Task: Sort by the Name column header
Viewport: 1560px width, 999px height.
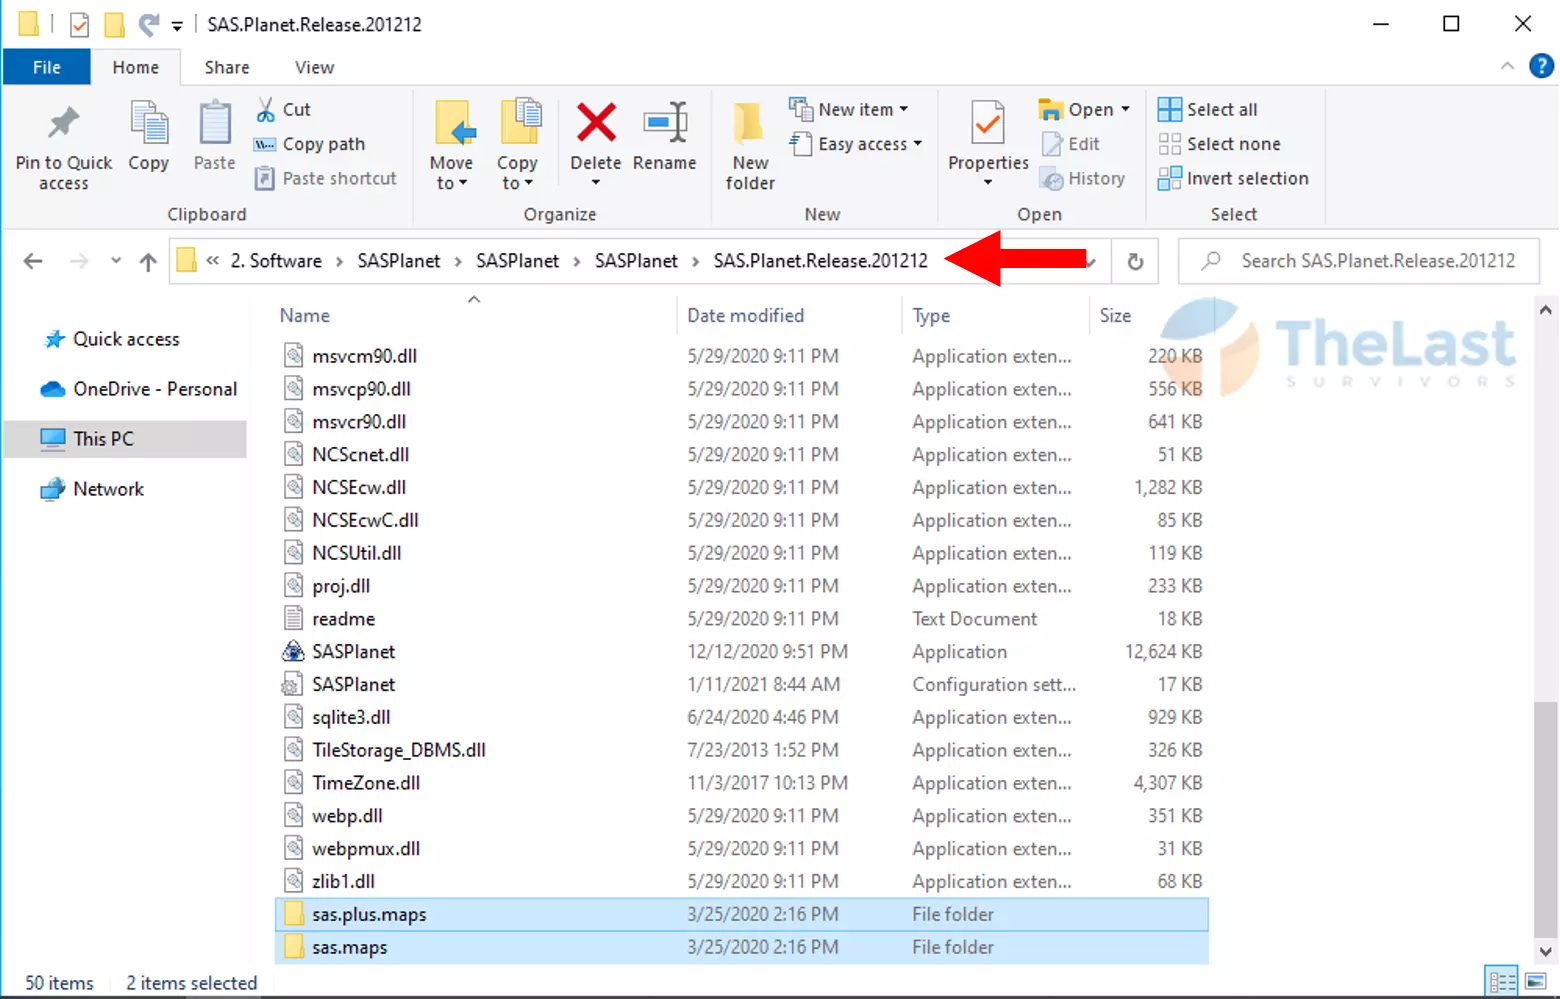Action: pyautogui.click(x=304, y=316)
